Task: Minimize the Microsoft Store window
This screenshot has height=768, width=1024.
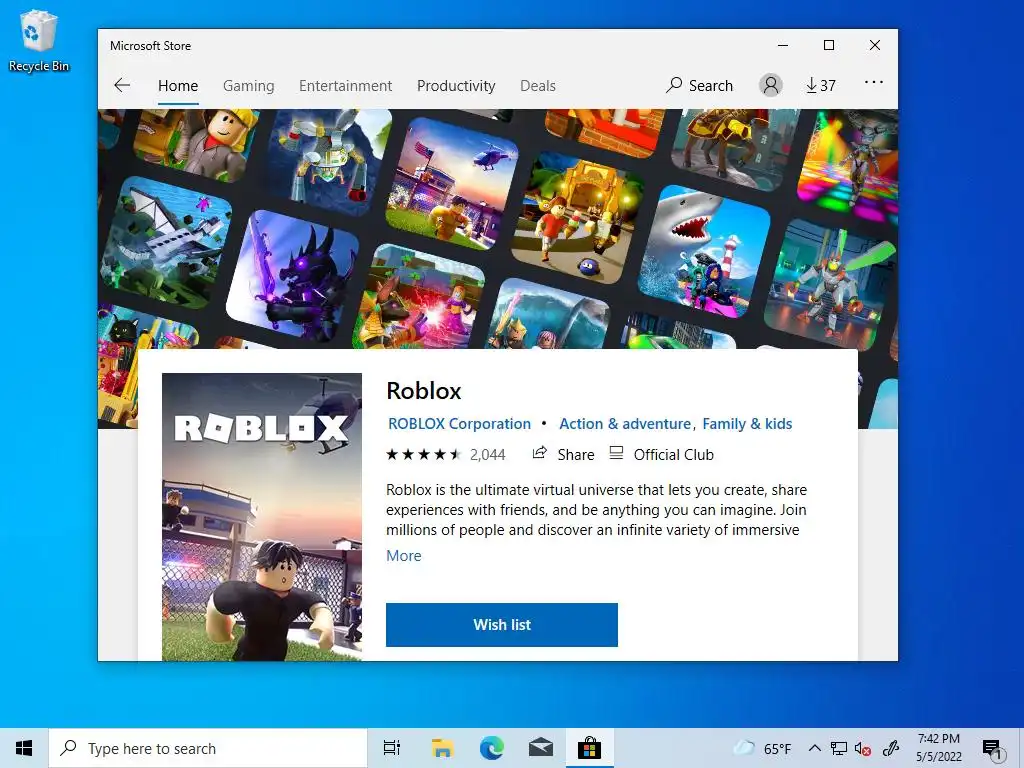Action: 783,45
